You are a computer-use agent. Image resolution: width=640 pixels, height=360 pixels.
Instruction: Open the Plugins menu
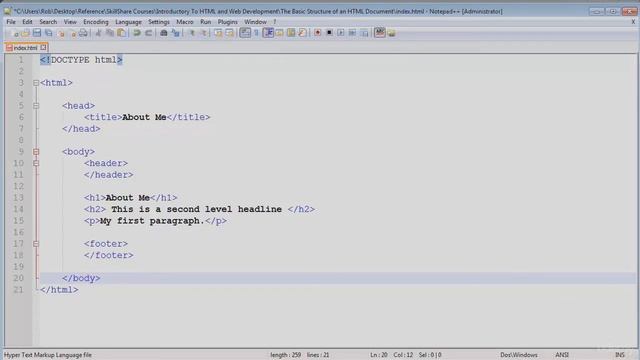(227, 22)
